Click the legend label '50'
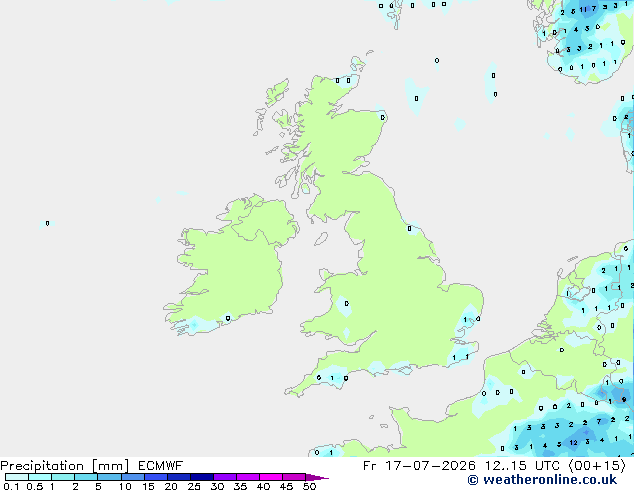This screenshot has width=634, height=490. click(309, 486)
